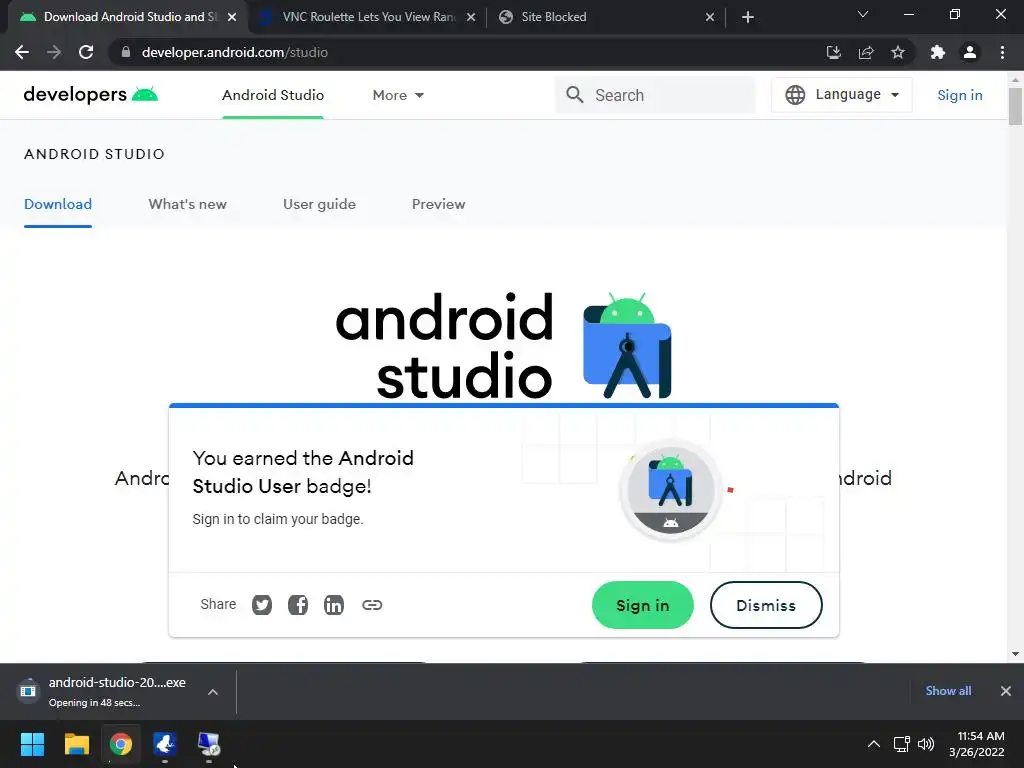The width and height of the screenshot is (1024, 768).
Task: Click the volume speaker tray icon
Action: [x=926, y=744]
